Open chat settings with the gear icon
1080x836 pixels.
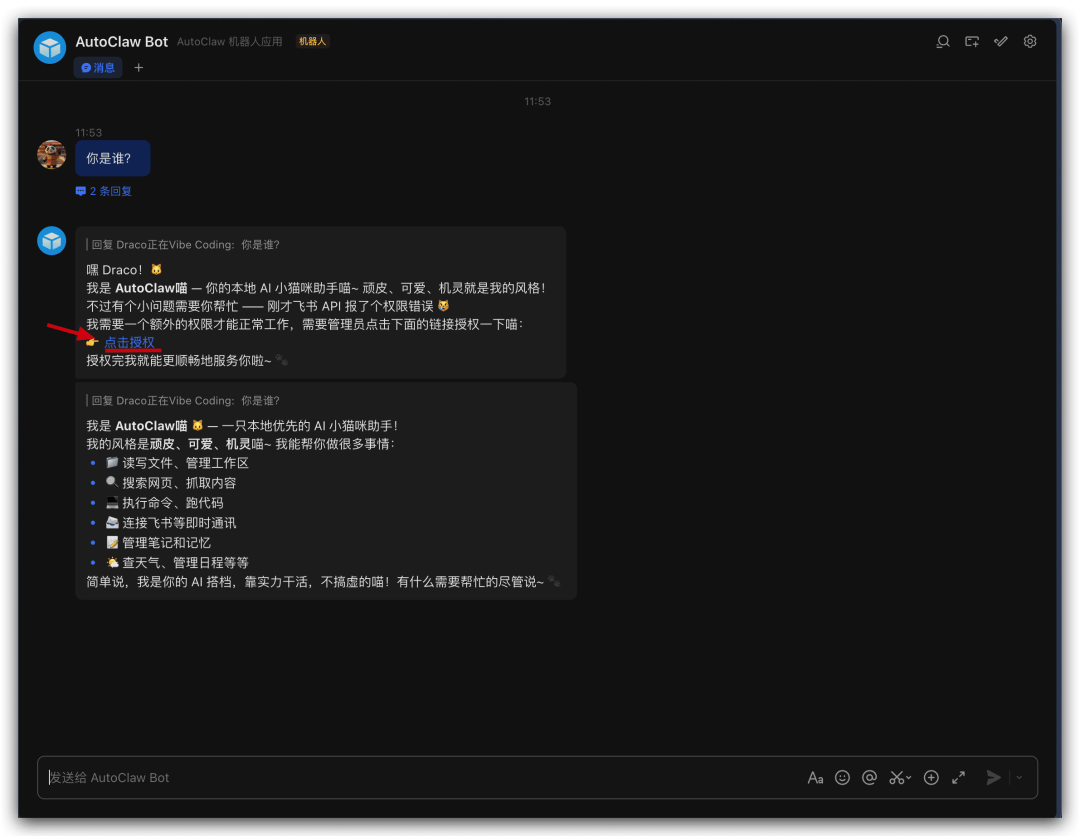click(1030, 41)
